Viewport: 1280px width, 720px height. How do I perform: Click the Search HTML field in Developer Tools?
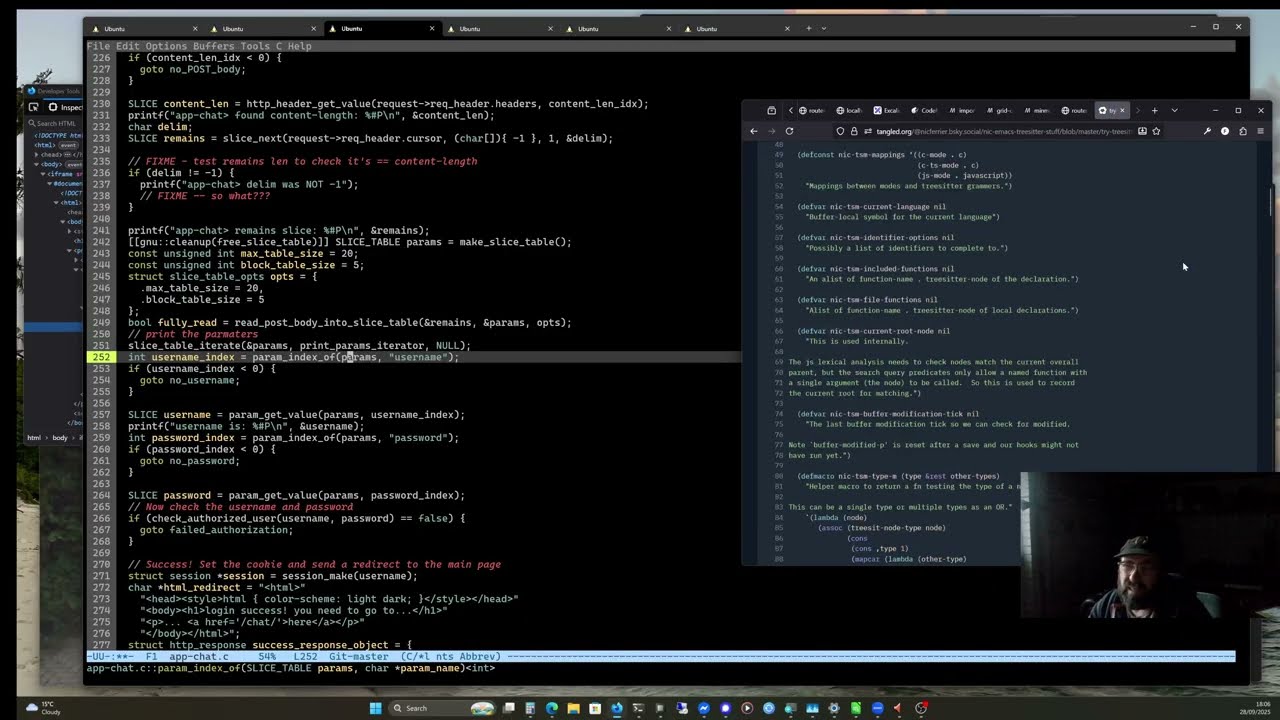coord(56,124)
